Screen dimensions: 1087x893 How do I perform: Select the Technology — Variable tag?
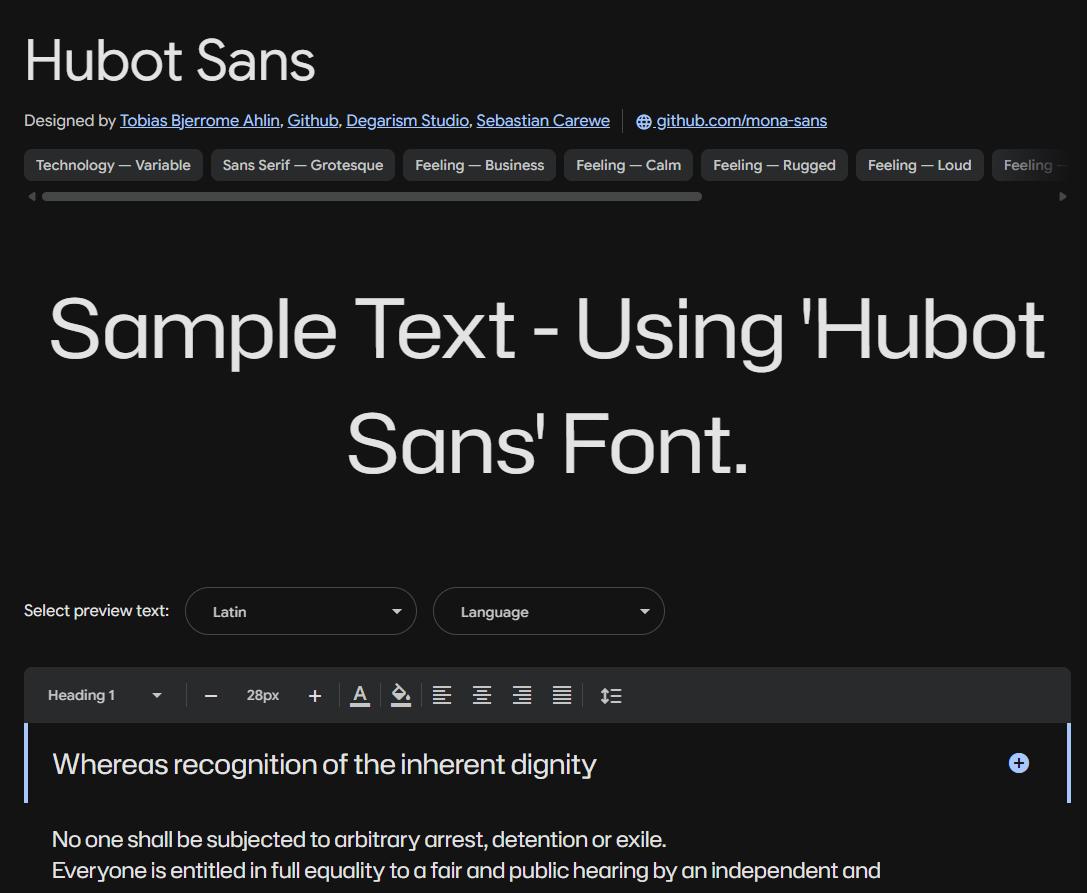pos(113,165)
